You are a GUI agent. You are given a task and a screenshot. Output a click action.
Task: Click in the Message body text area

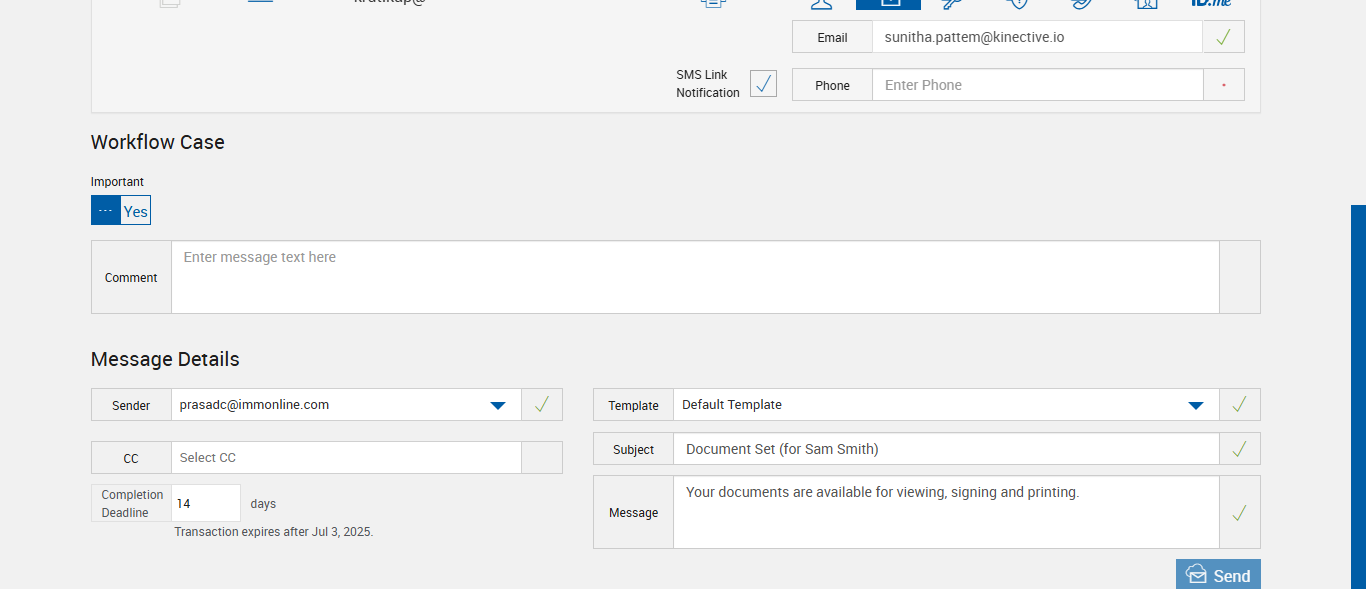coord(945,513)
